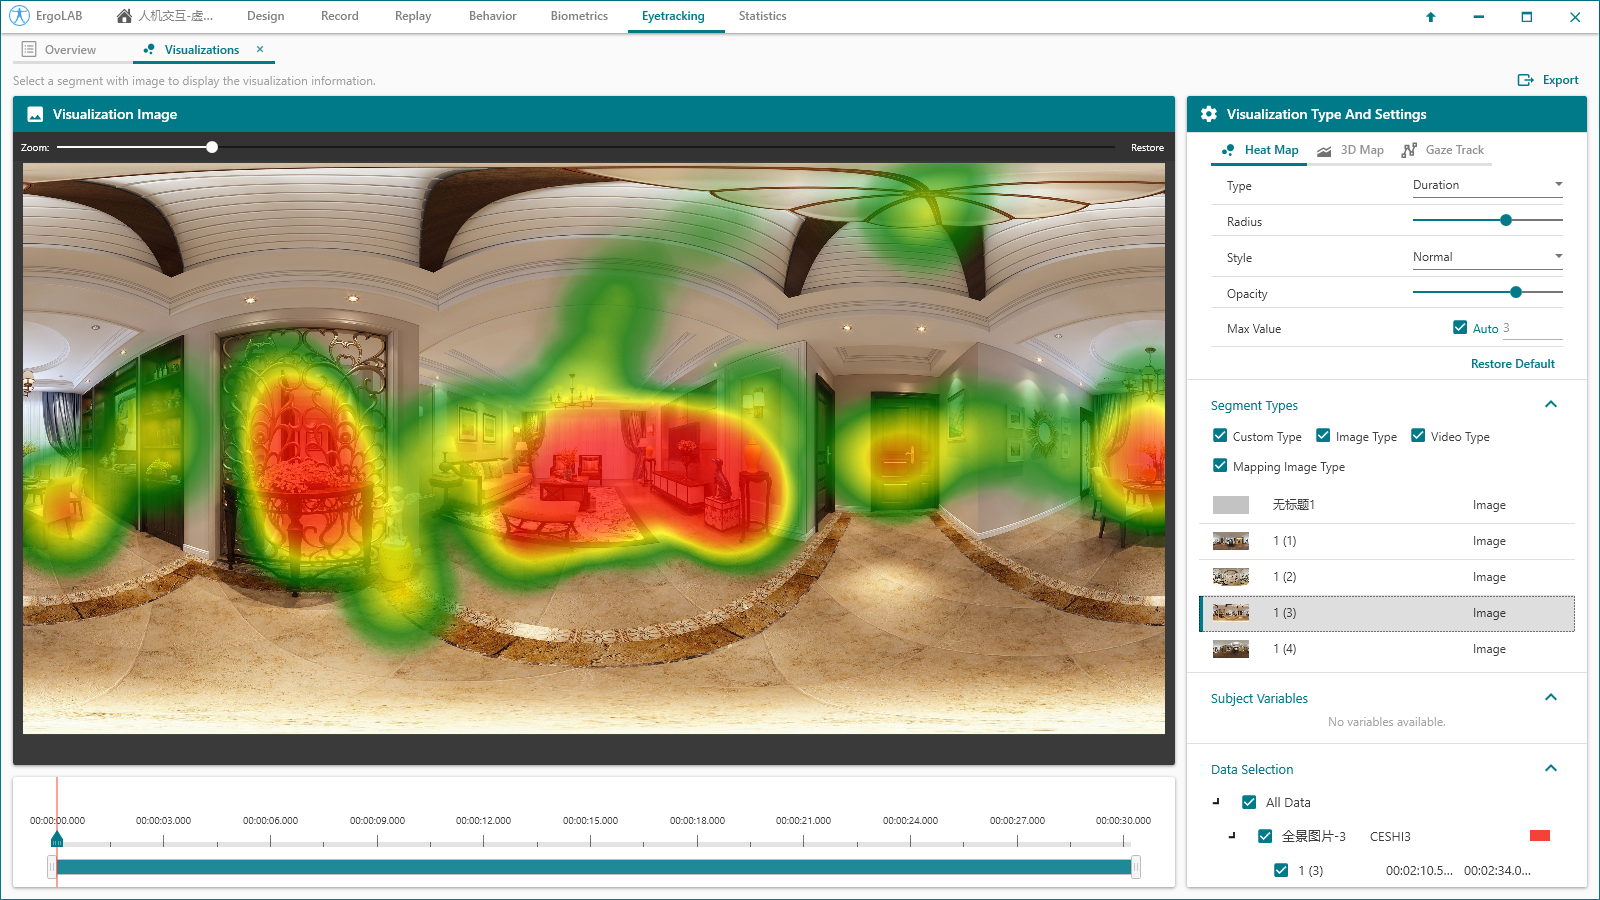Open the Statistics menu
The width and height of the screenshot is (1600, 900).
coord(762,16)
